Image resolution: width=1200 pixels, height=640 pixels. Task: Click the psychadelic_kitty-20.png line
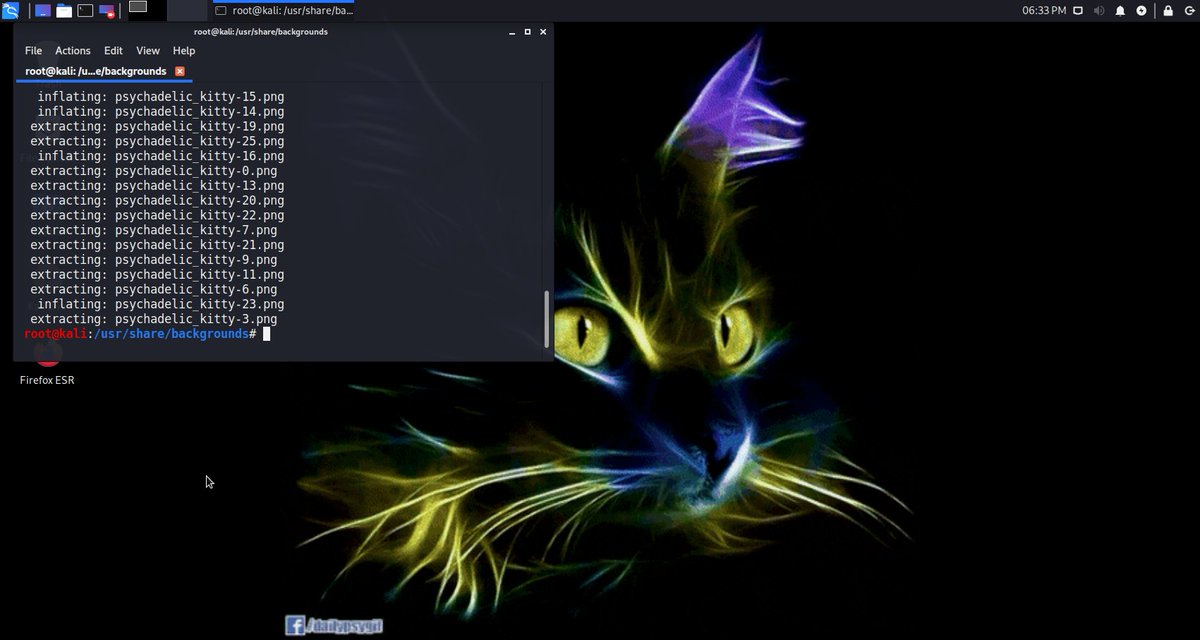coord(157,200)
